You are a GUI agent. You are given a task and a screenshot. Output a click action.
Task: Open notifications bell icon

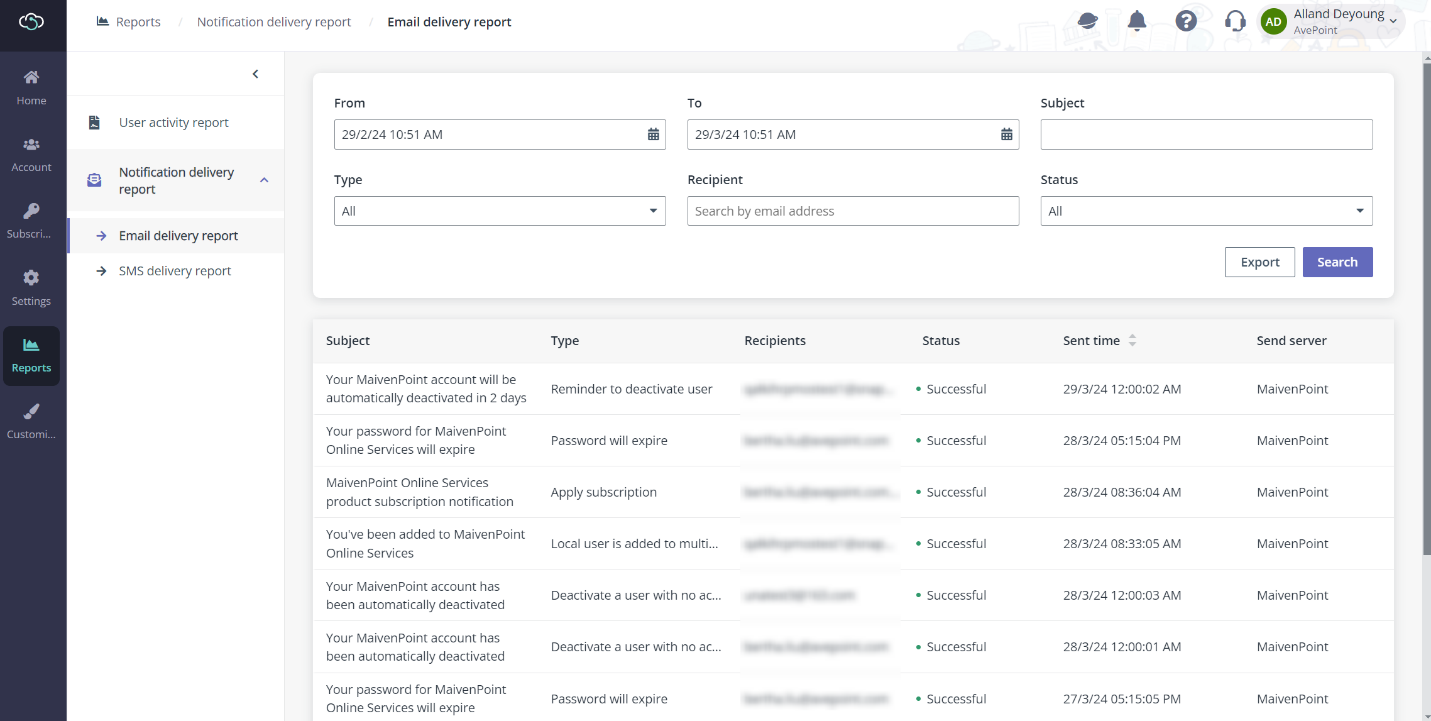pyautogui.click(x=1137, y=21)
